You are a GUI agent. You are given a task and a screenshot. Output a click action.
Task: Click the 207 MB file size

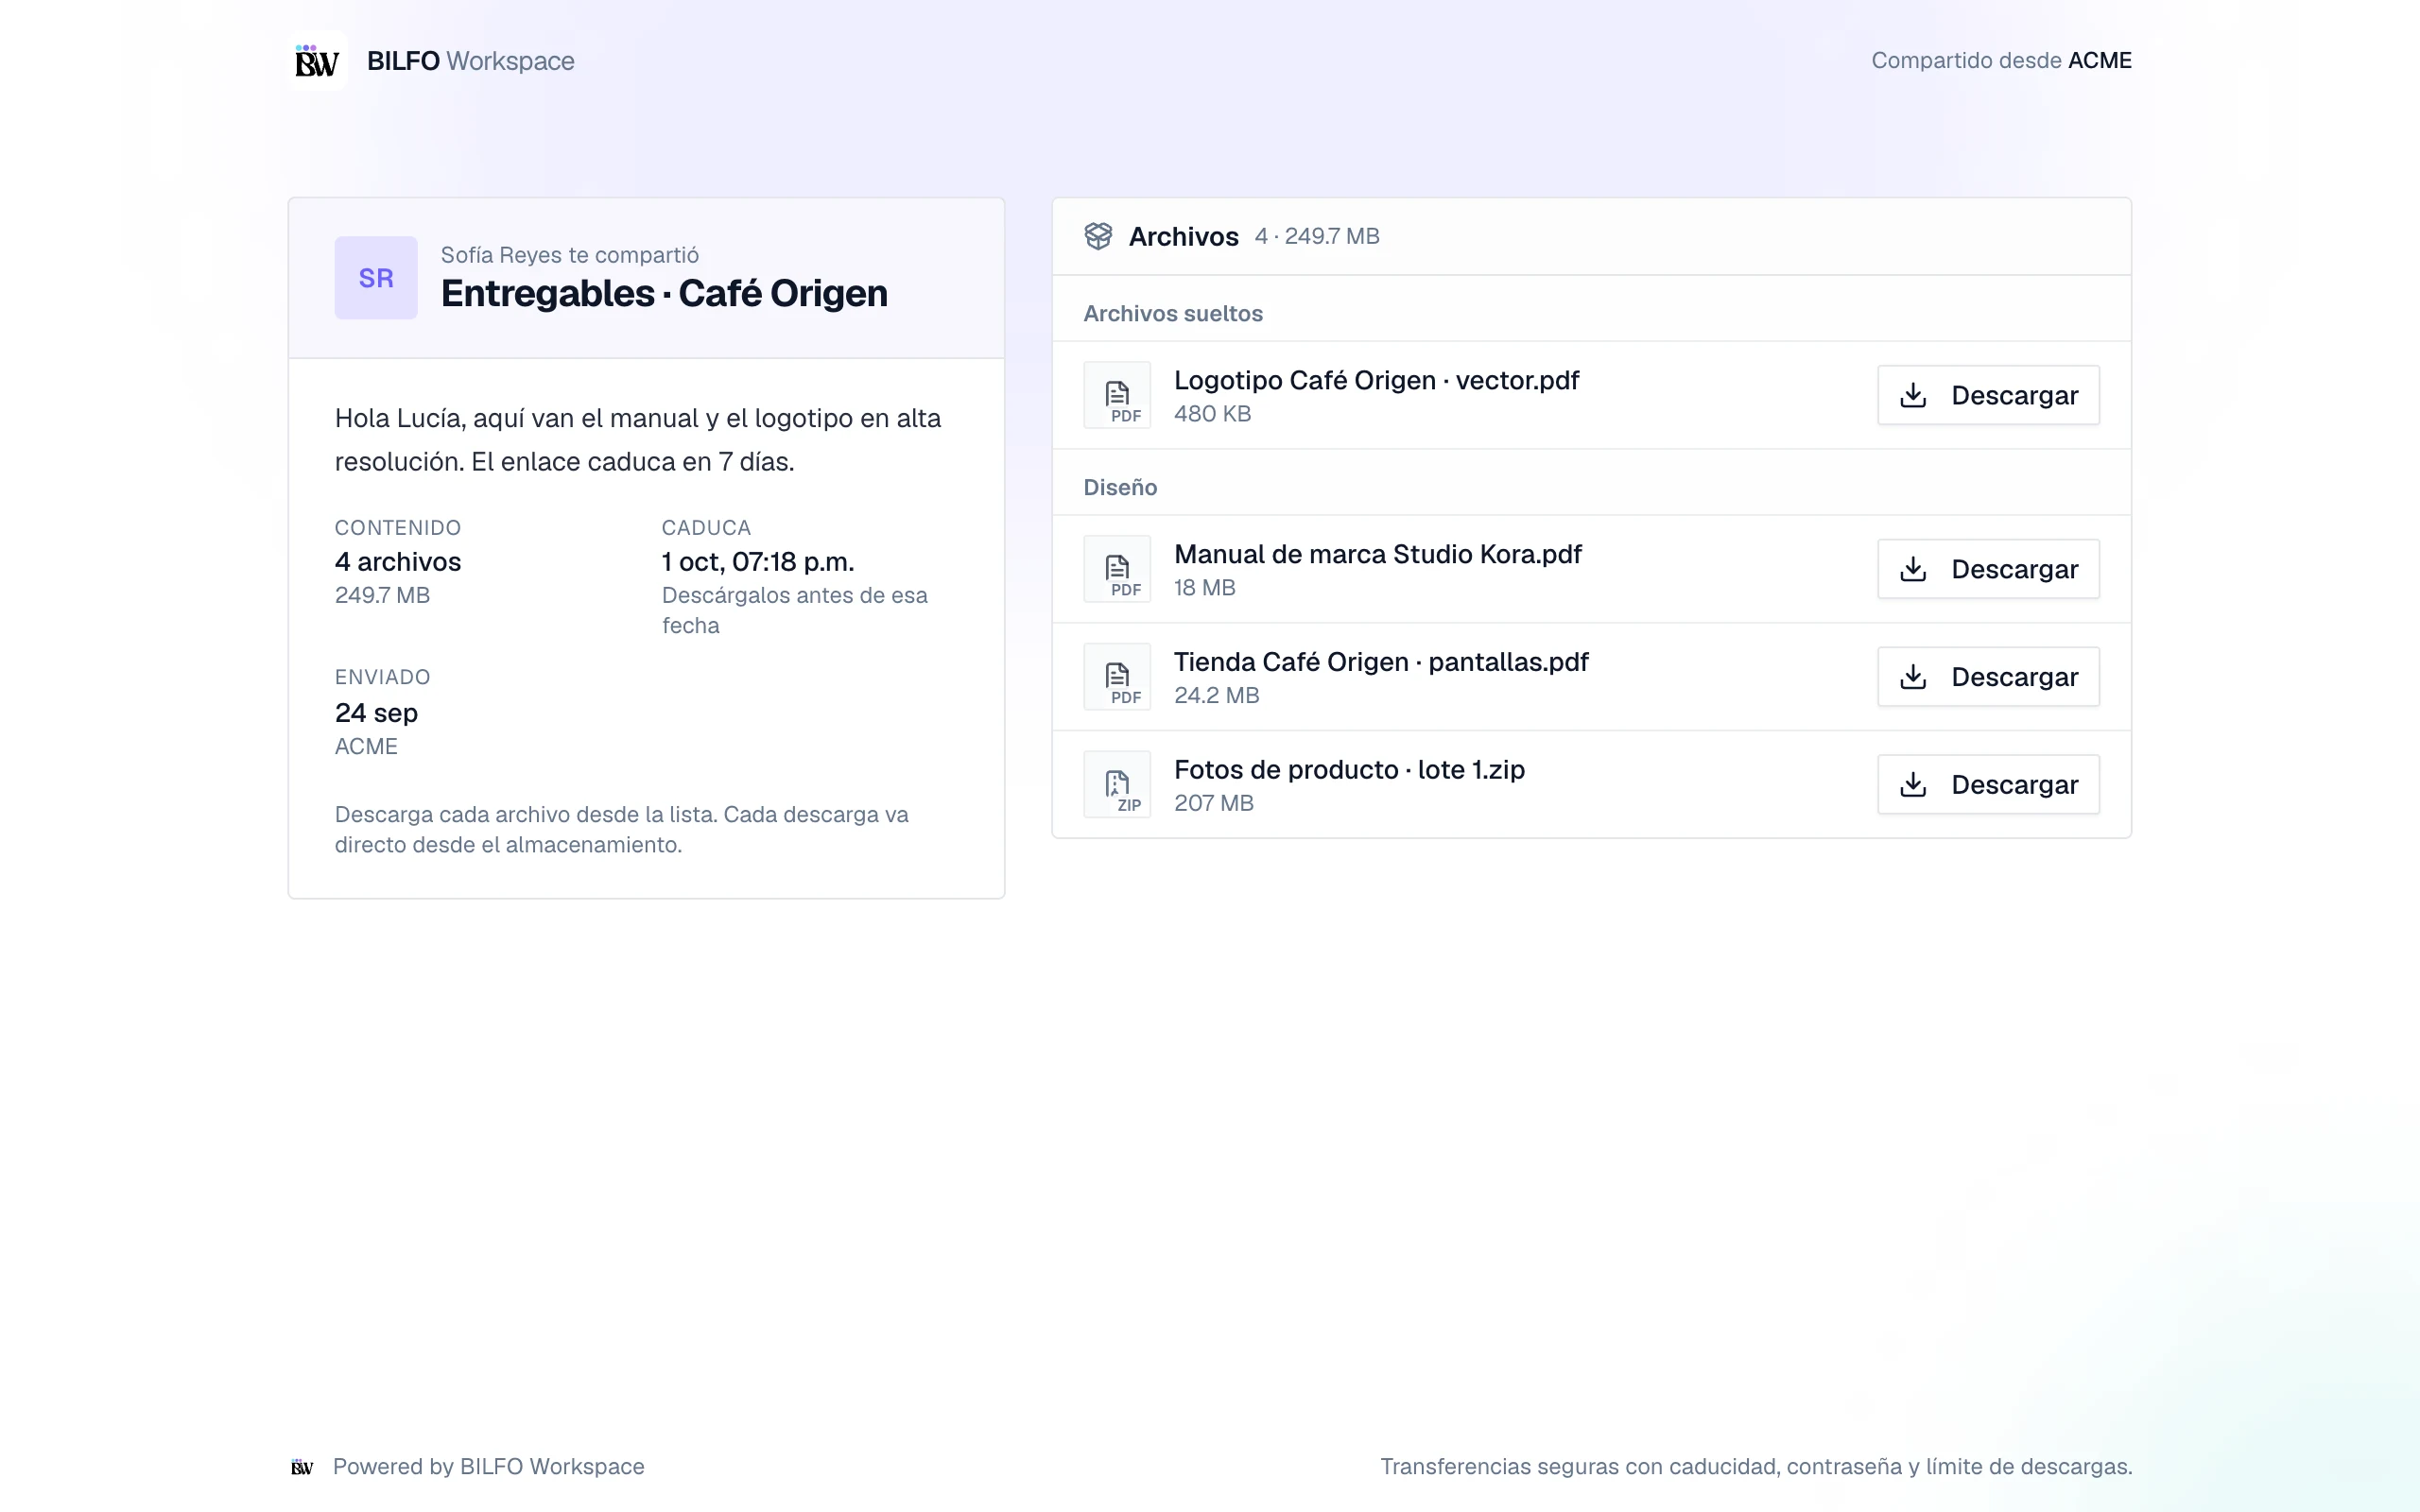point(1213,804)
